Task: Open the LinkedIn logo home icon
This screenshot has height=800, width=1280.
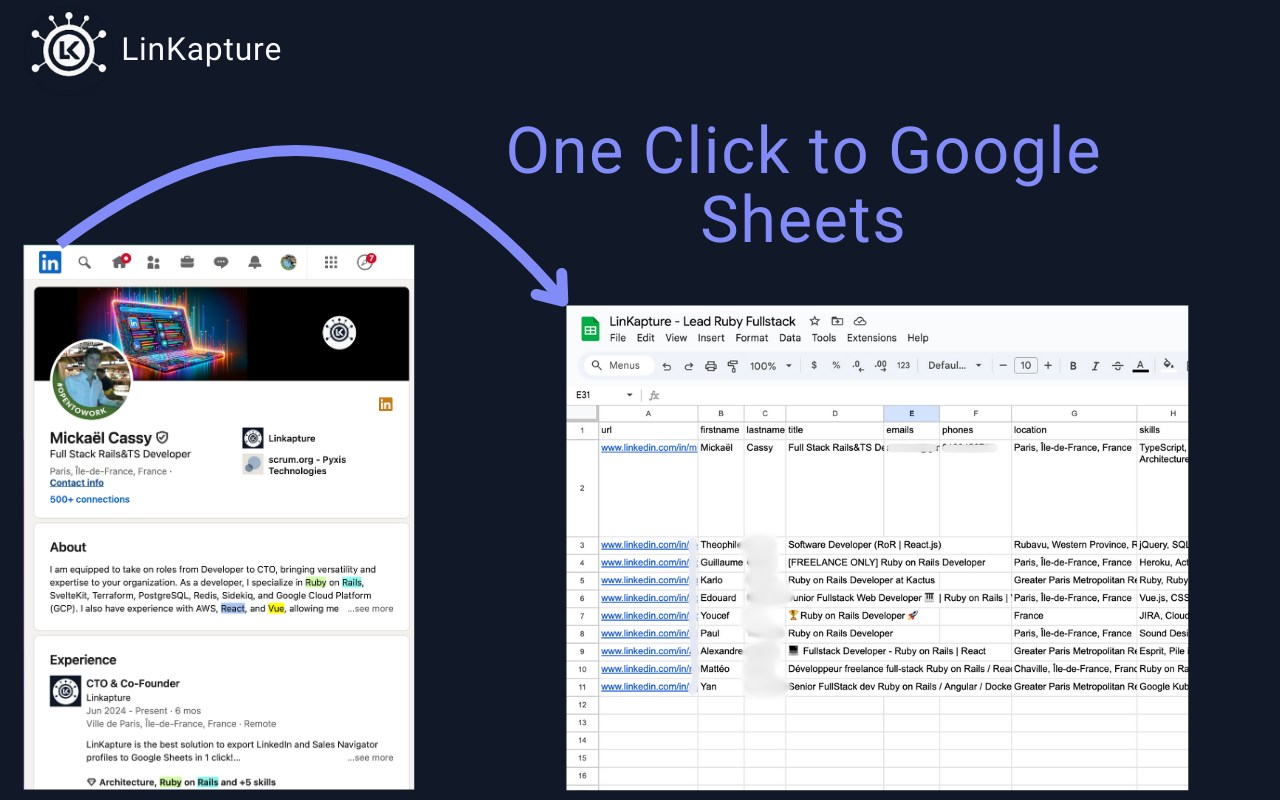Action: 50,262
